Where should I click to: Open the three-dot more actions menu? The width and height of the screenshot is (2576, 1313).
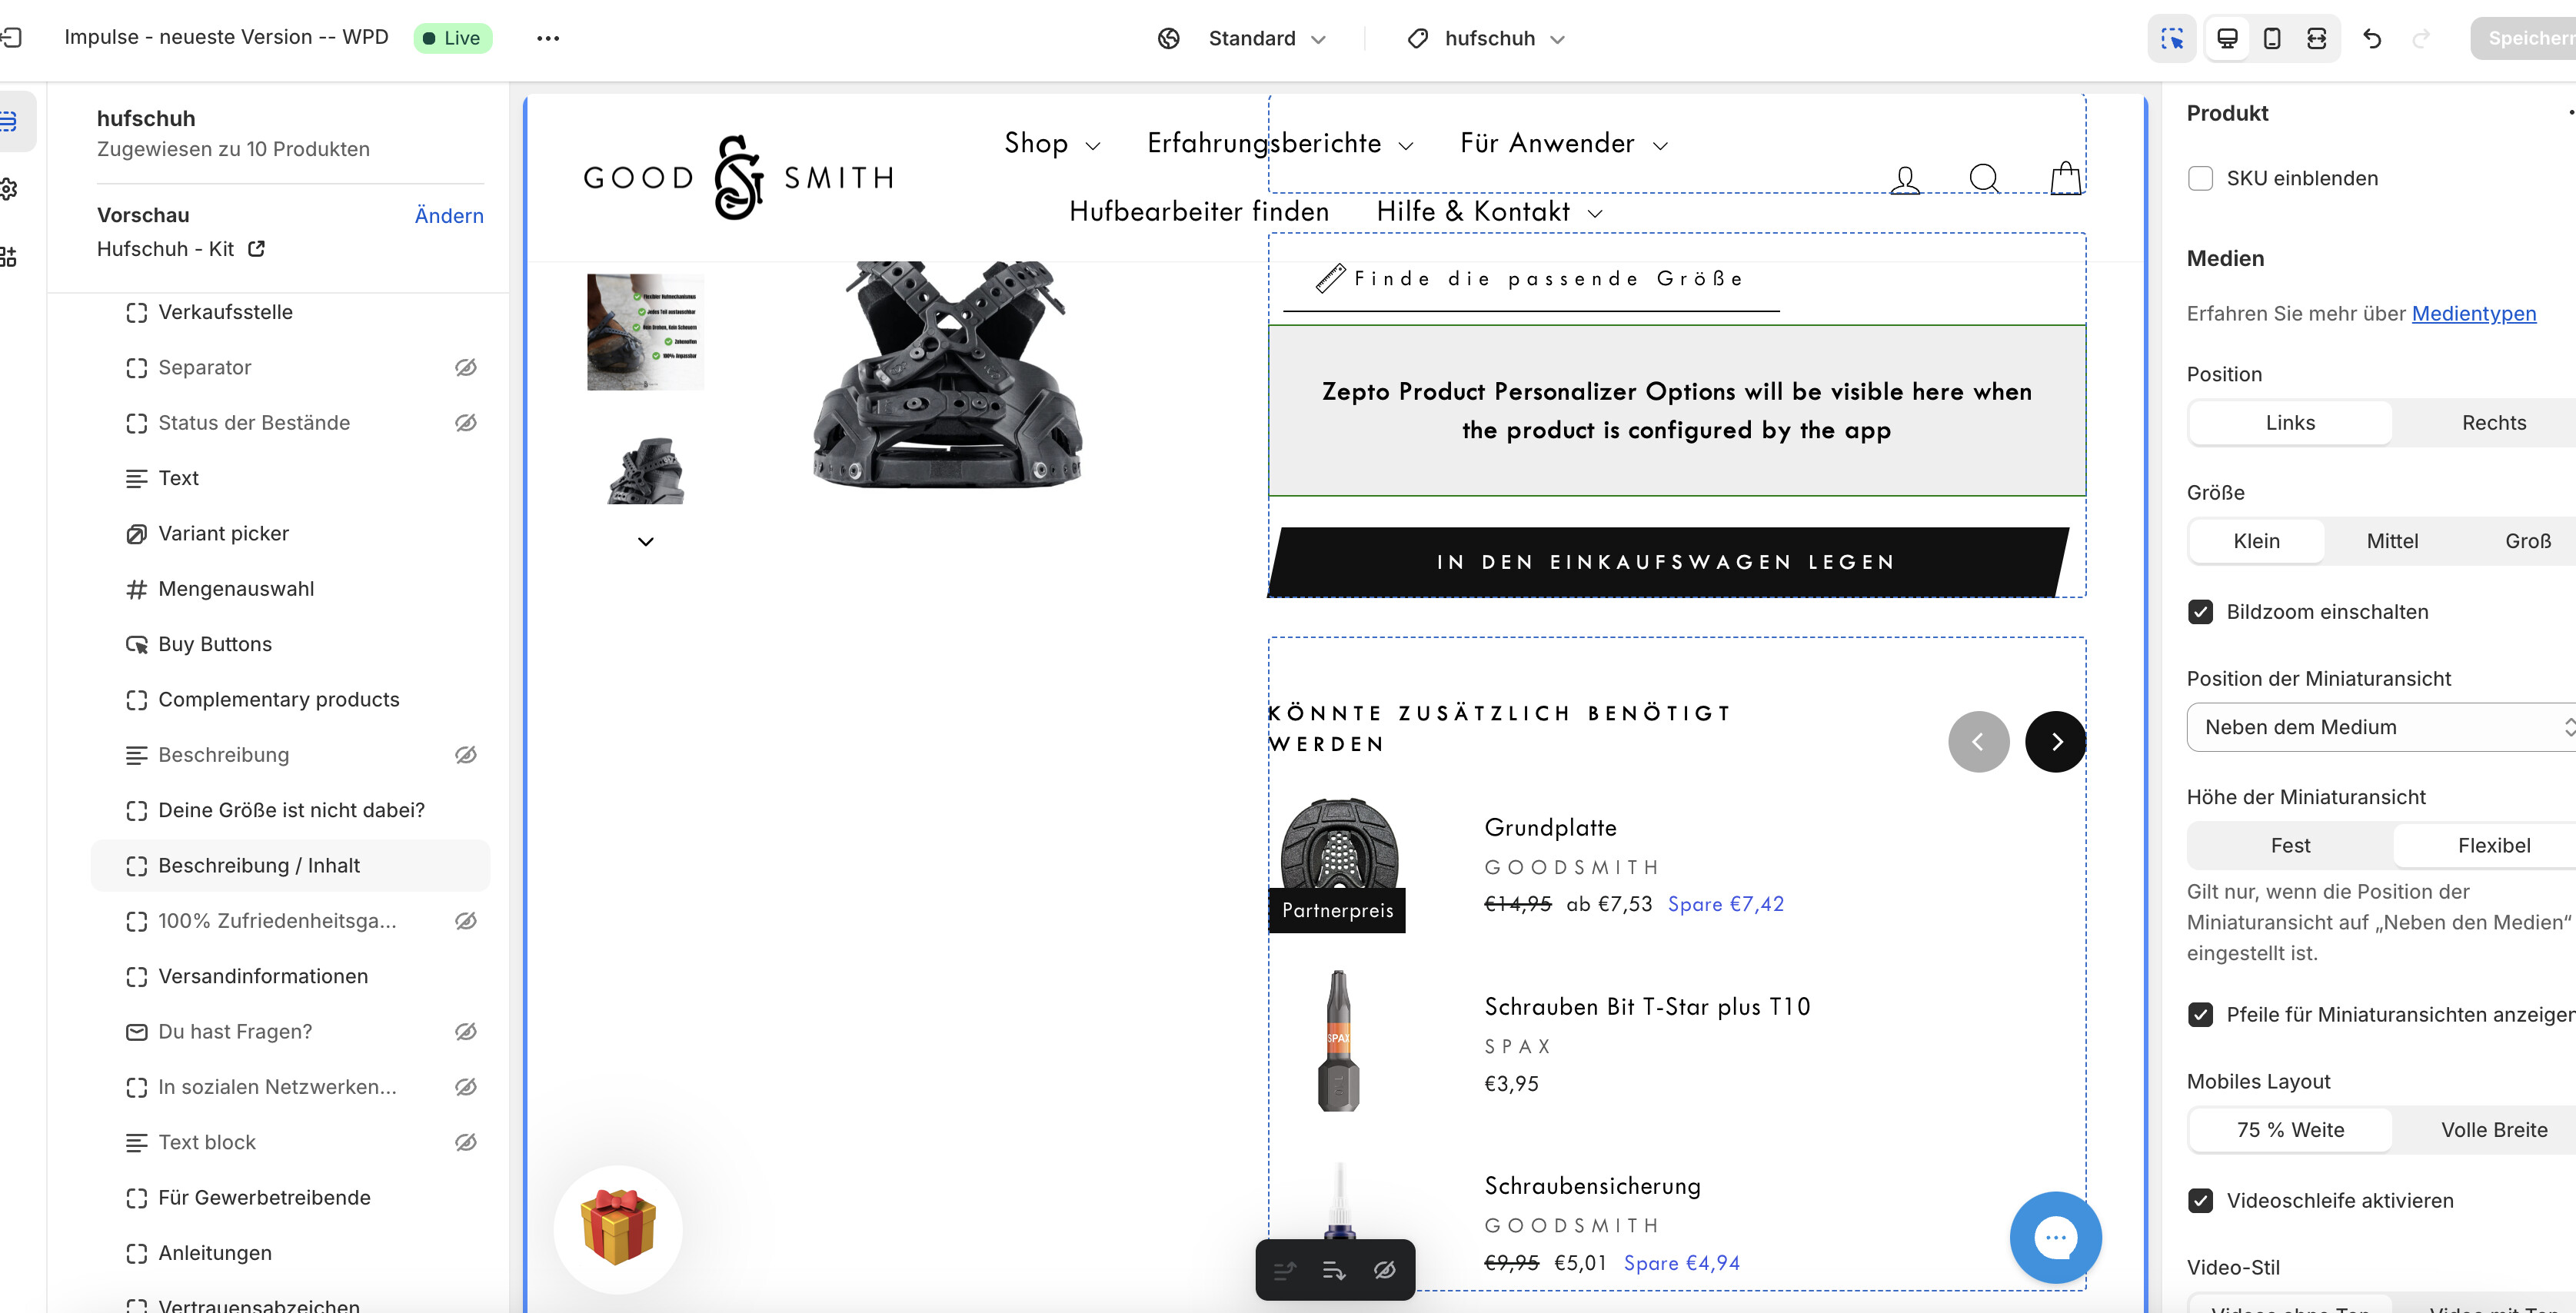548,38
